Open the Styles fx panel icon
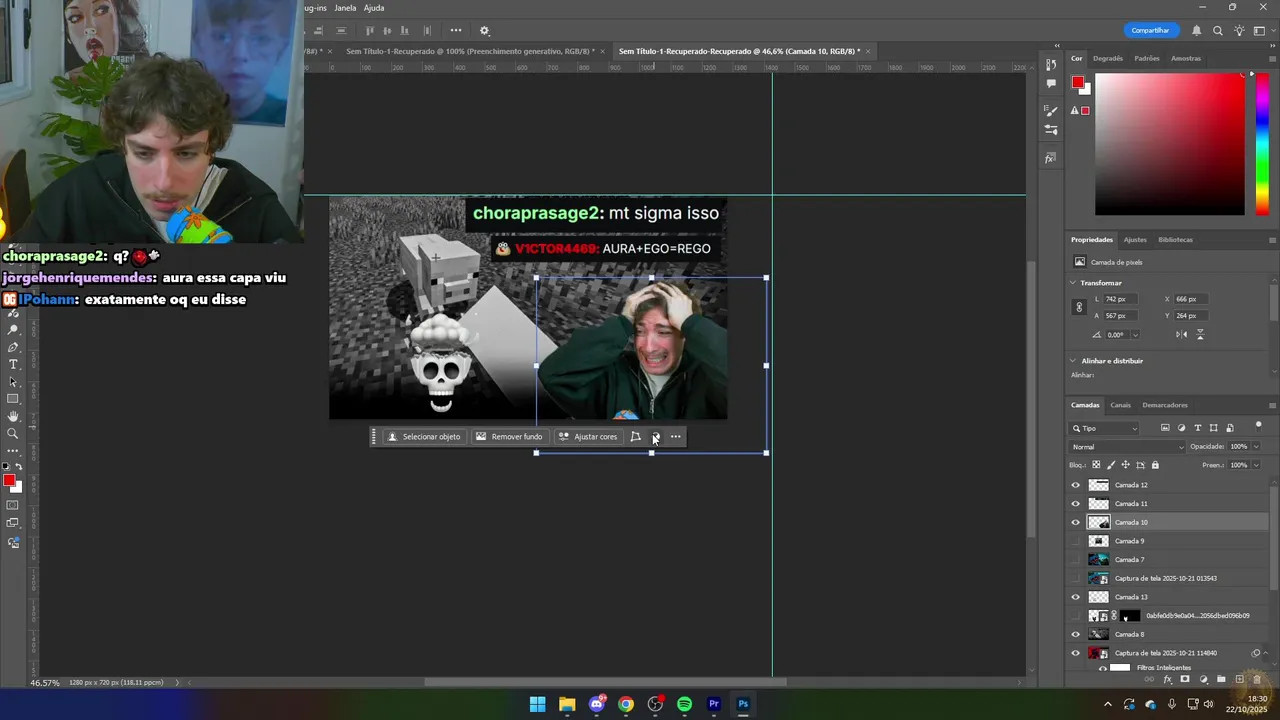 (1050, 158)
